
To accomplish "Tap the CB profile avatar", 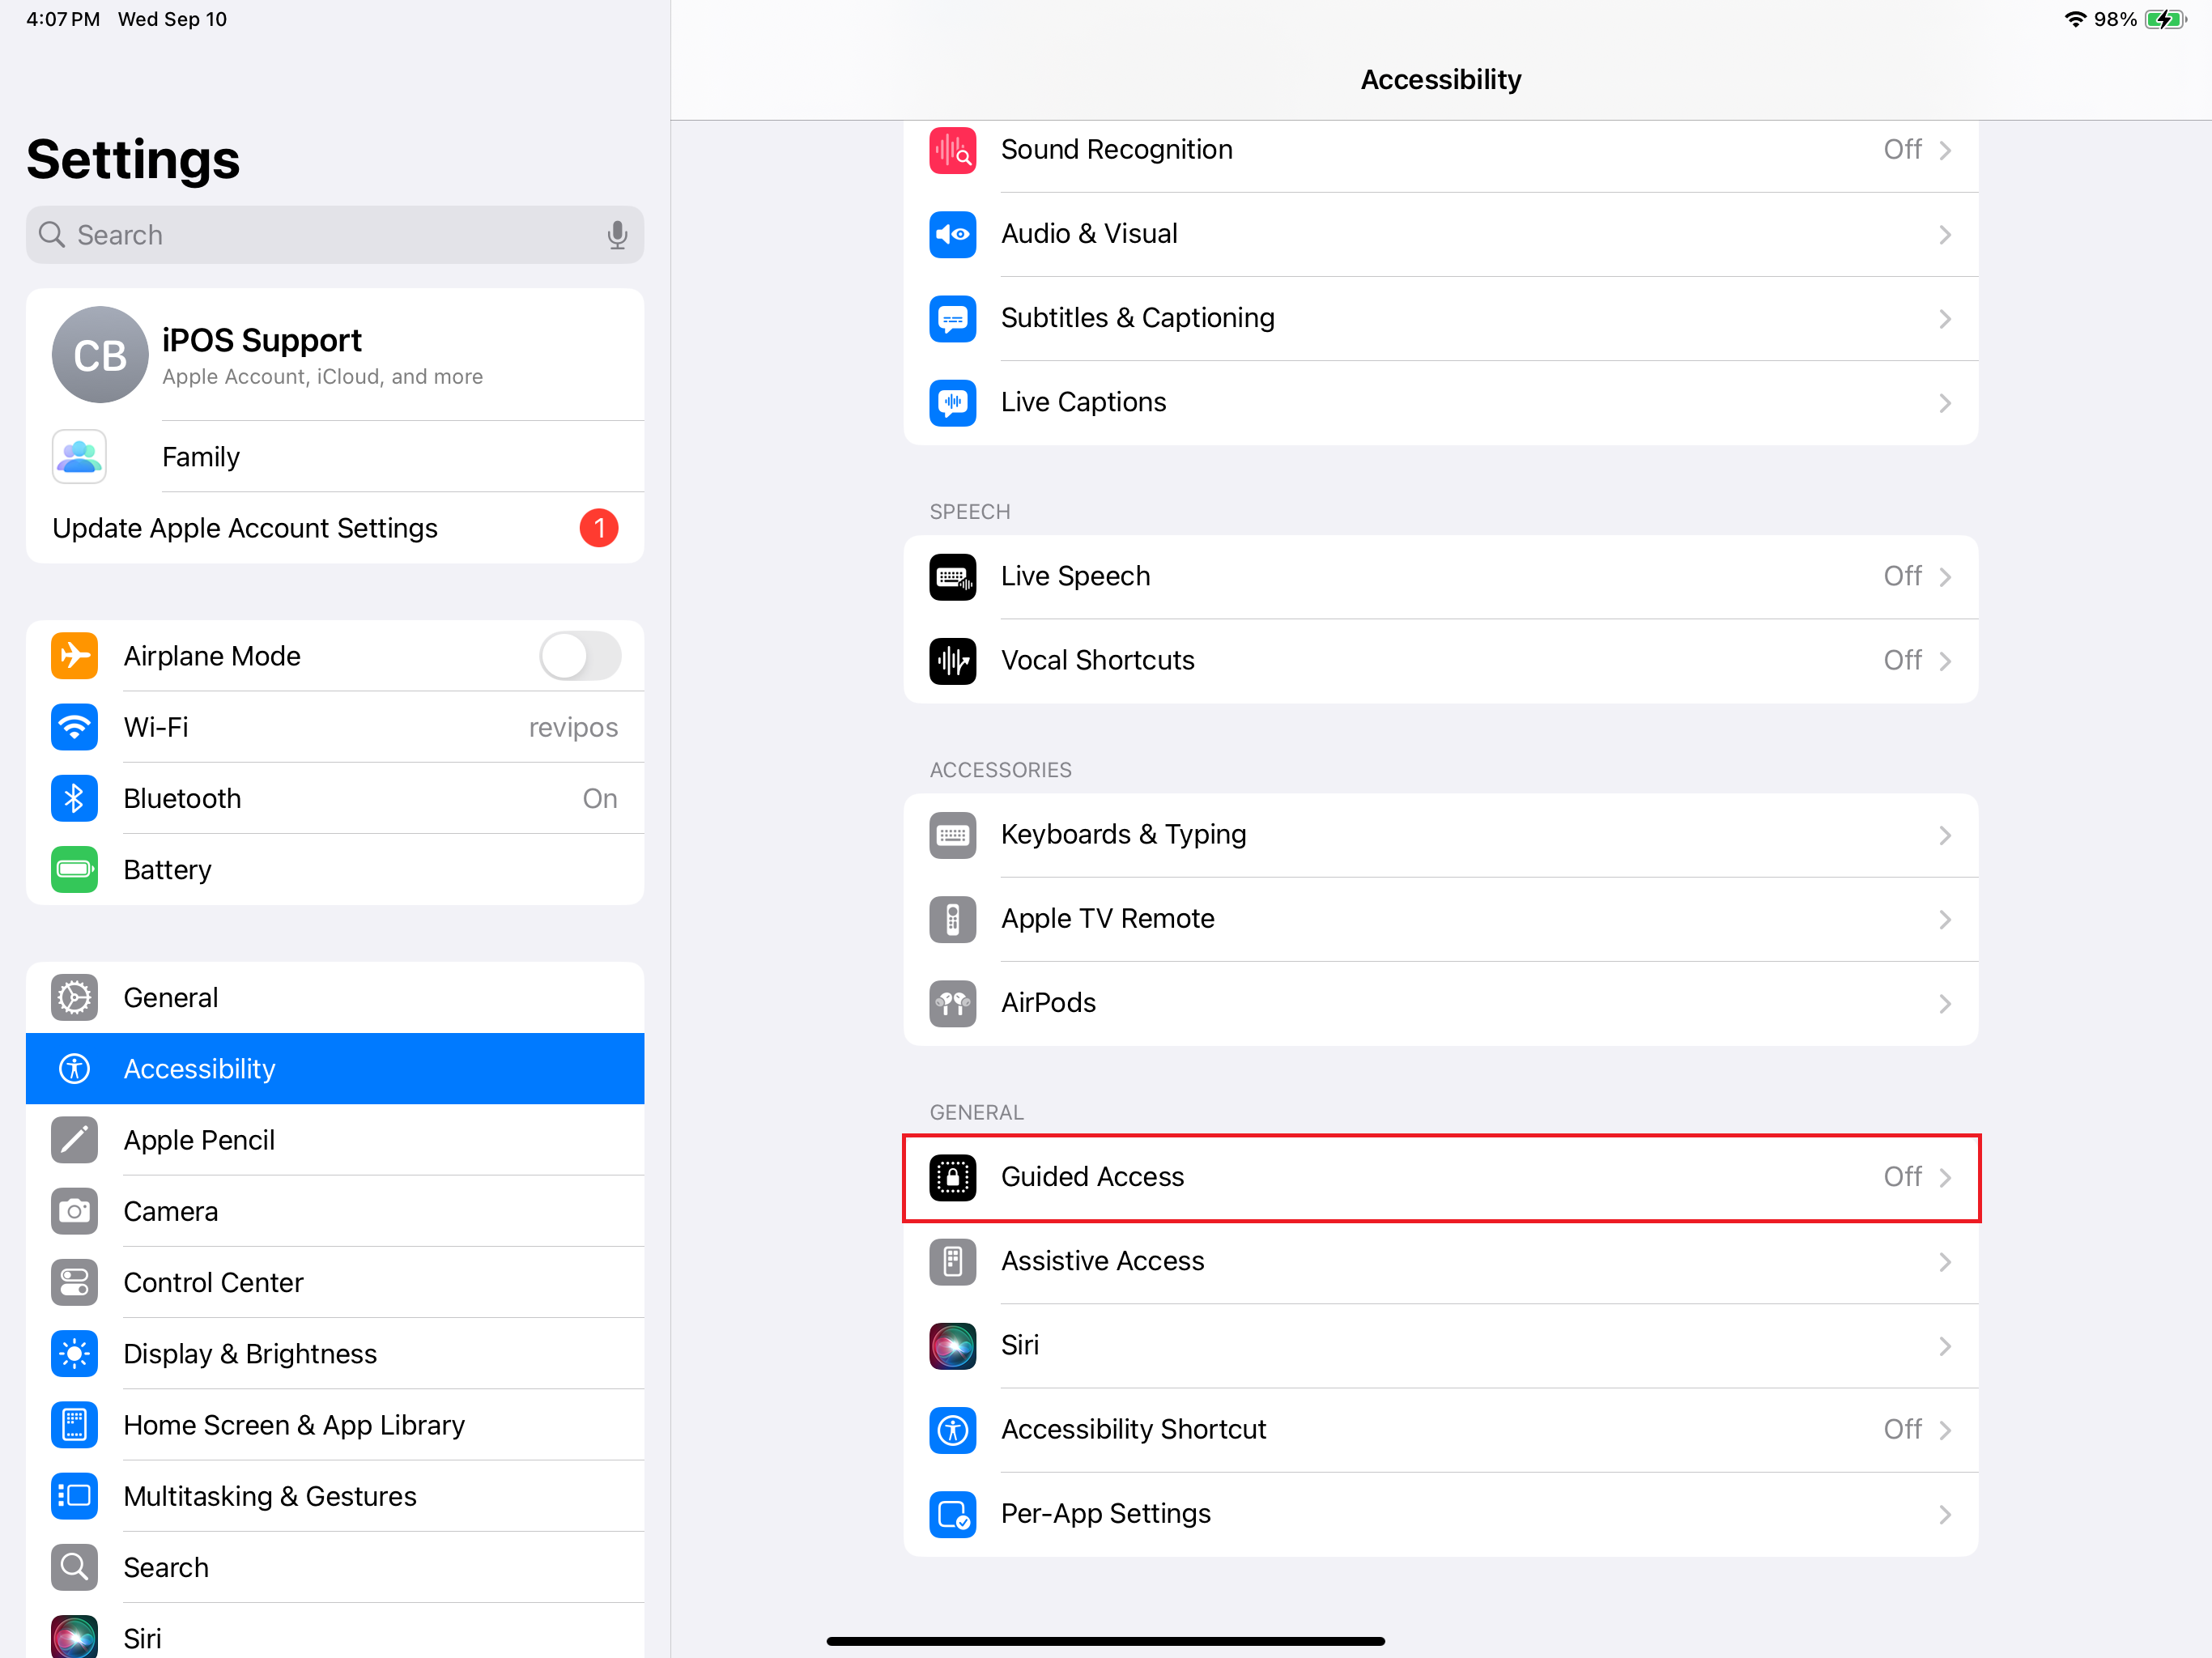I will point(100,355).
